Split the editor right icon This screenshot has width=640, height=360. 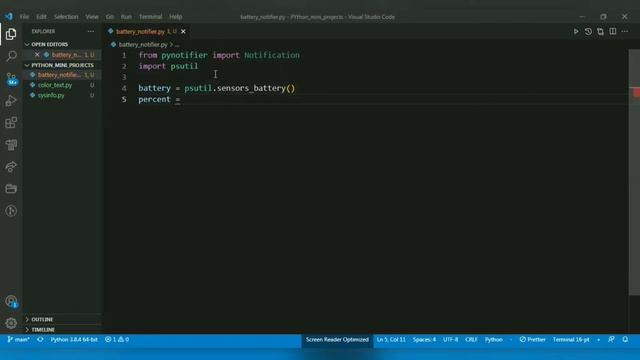613,31
